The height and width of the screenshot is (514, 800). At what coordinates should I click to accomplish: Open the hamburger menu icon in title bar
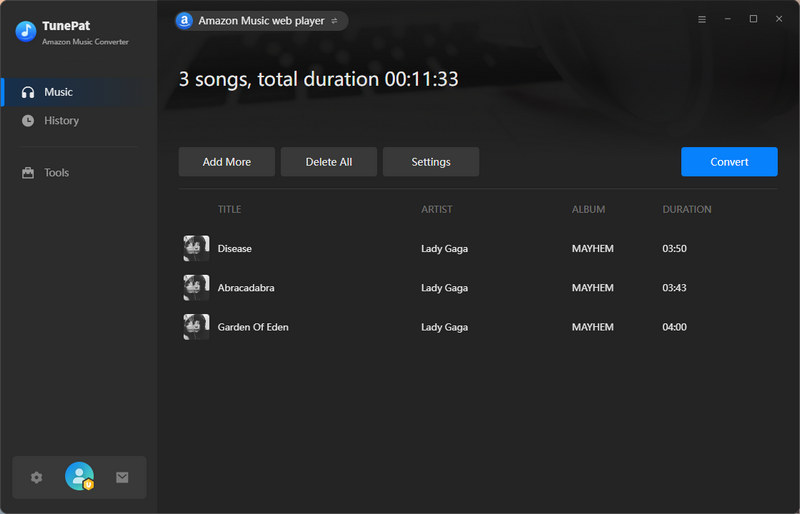point(702,19)
